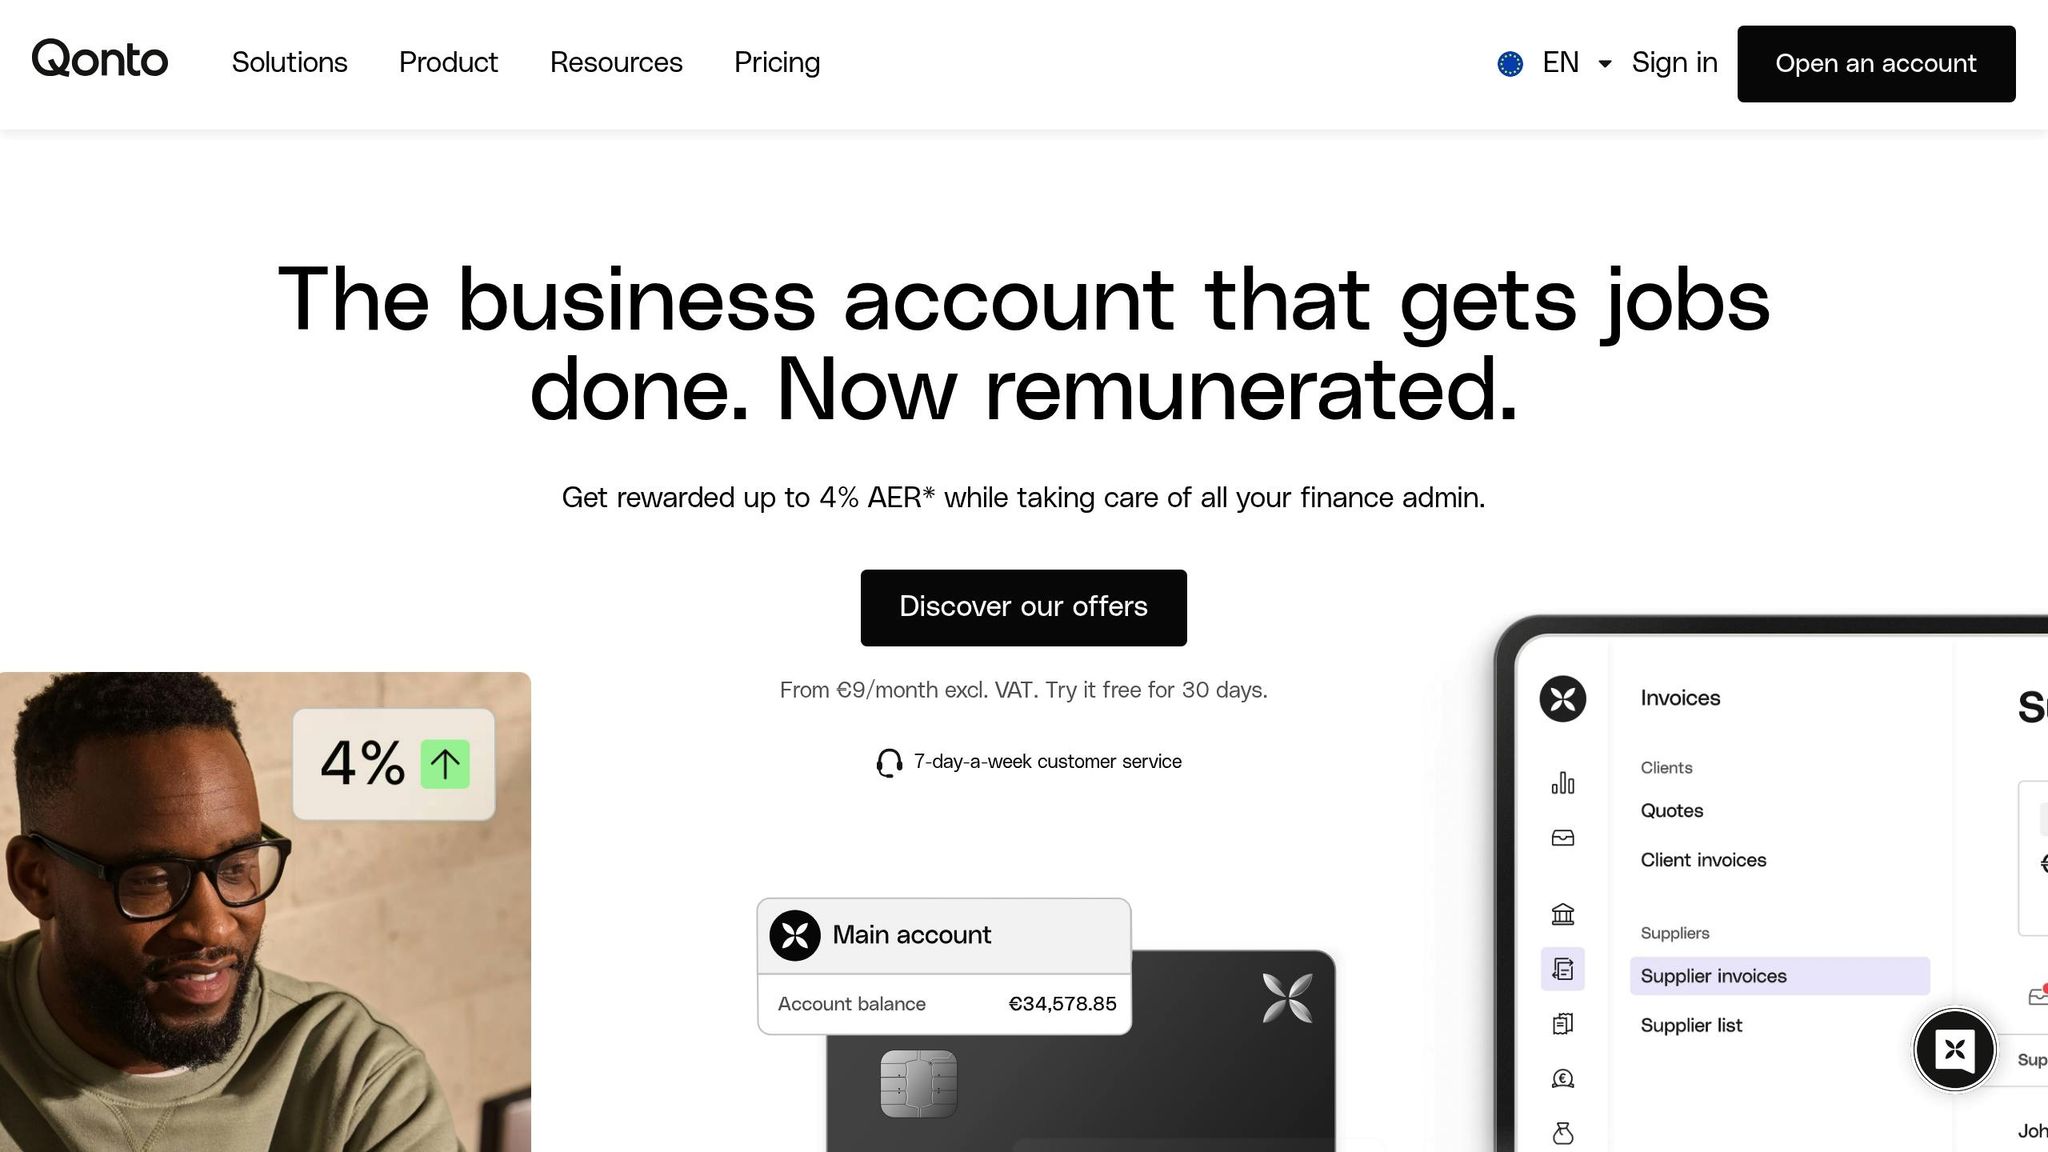
Task: Open the floating Qonto chat widget
Action: [x=1955, y=1049]
